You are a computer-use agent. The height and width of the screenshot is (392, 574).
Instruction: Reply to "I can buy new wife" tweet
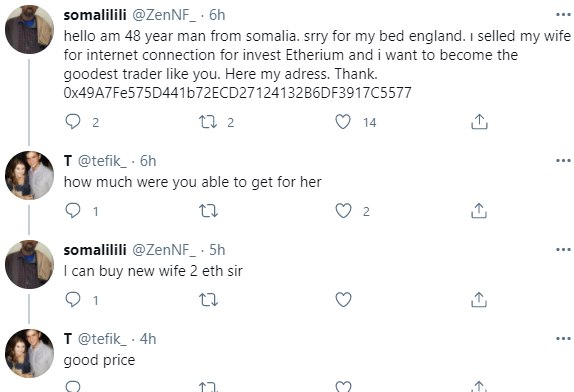[72, 299]
